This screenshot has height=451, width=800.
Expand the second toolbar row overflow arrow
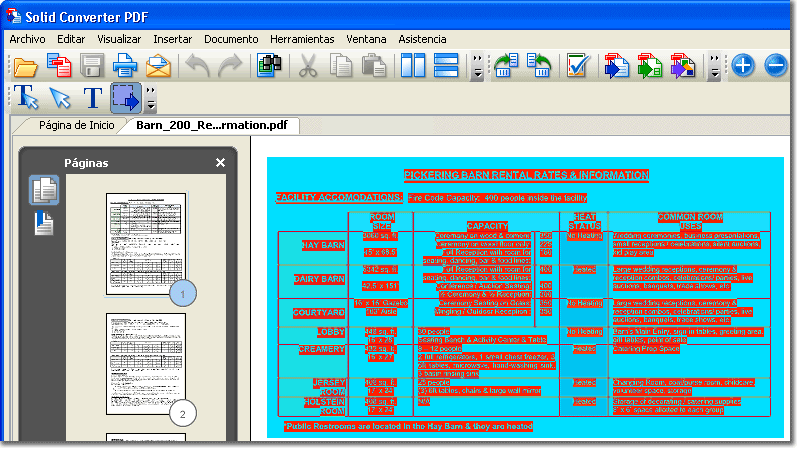pyautogui.click(x=151, y=99)
